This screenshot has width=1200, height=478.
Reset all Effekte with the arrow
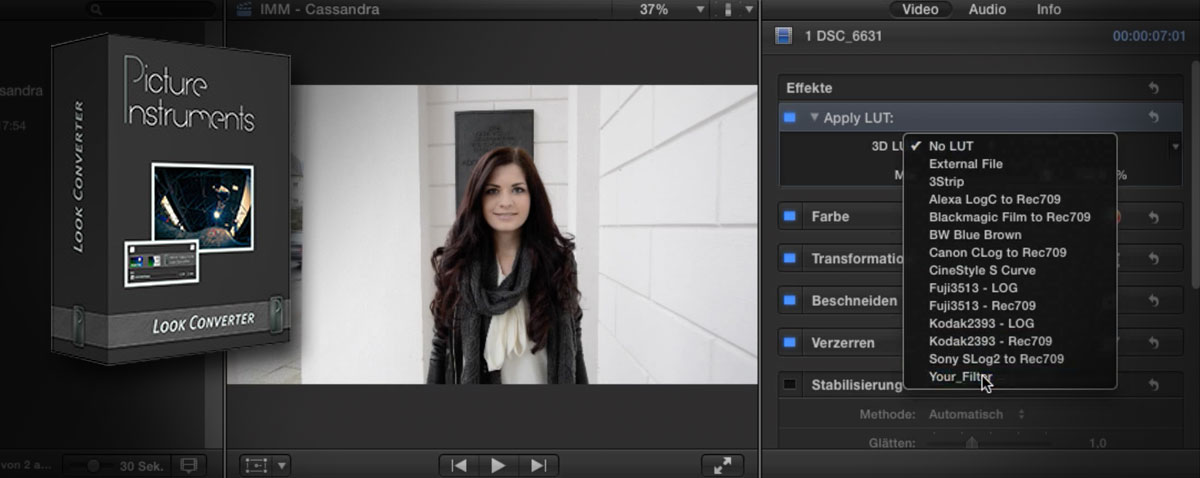1154,89
